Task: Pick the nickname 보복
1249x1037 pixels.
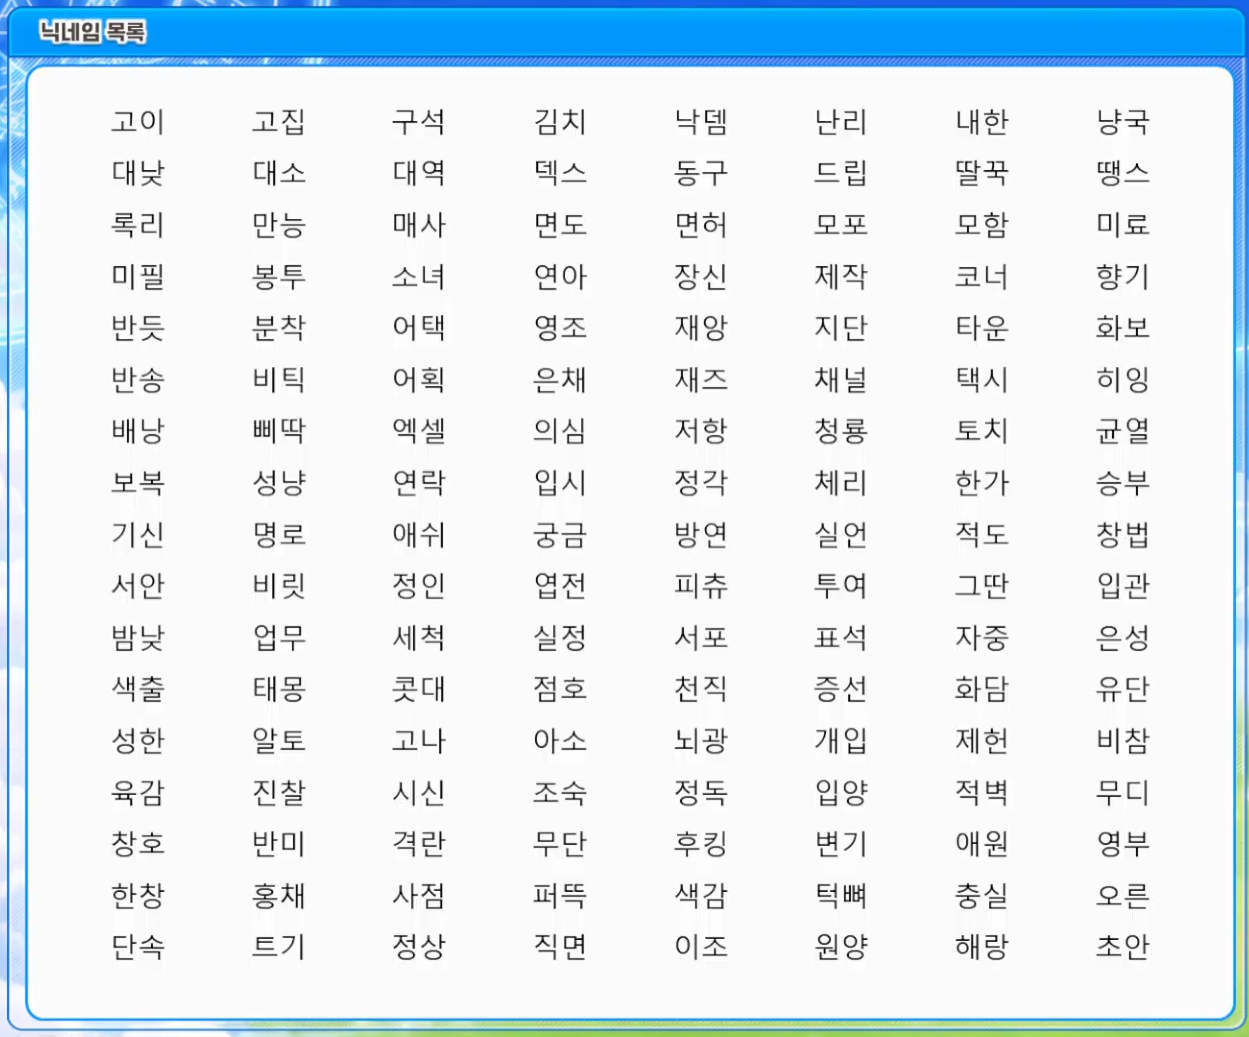Action: 138,483
